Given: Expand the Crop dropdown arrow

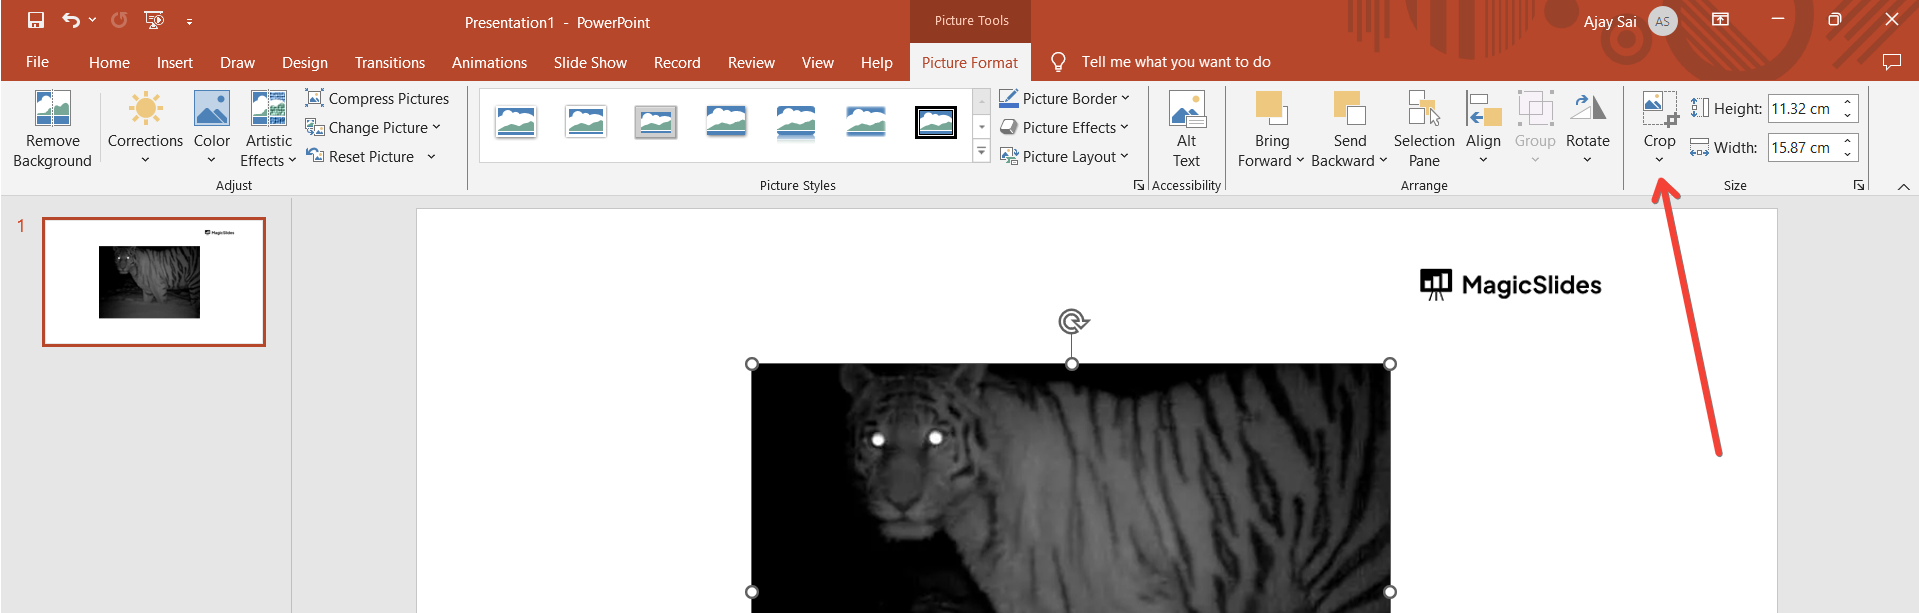Looking at the screenshot, I should (1659, 160).
